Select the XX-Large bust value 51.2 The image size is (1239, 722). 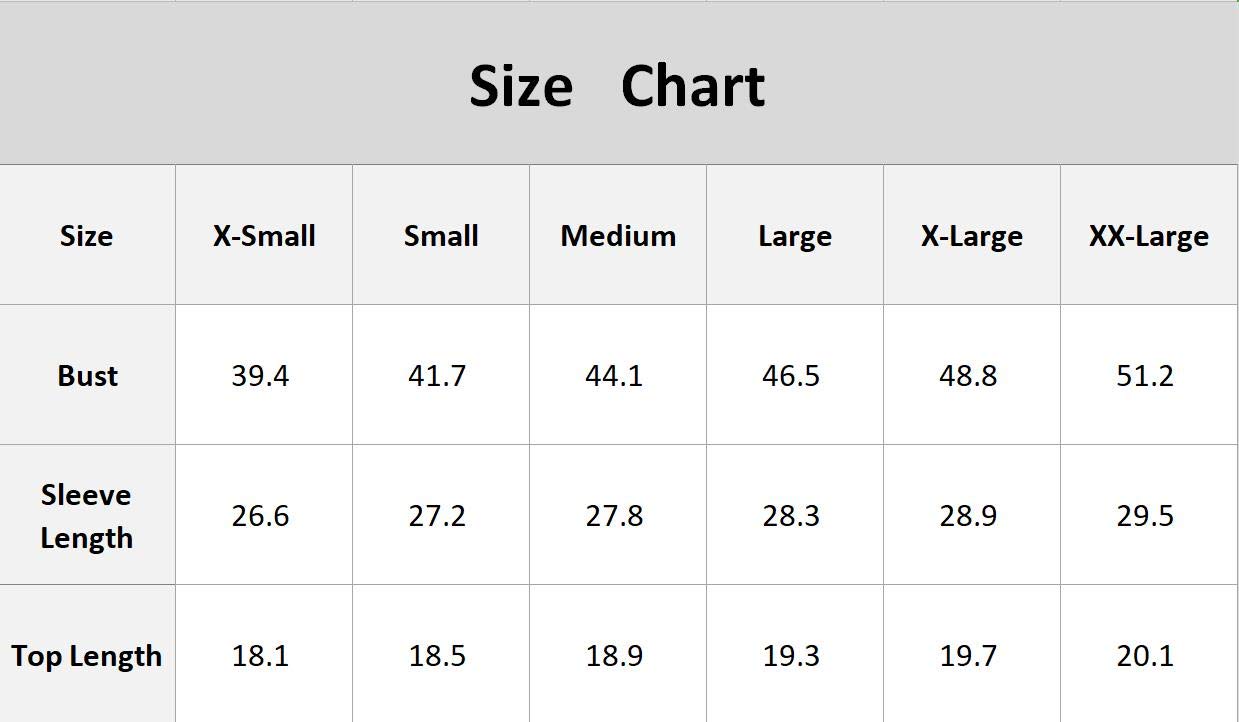click(x=1145, y=376)
